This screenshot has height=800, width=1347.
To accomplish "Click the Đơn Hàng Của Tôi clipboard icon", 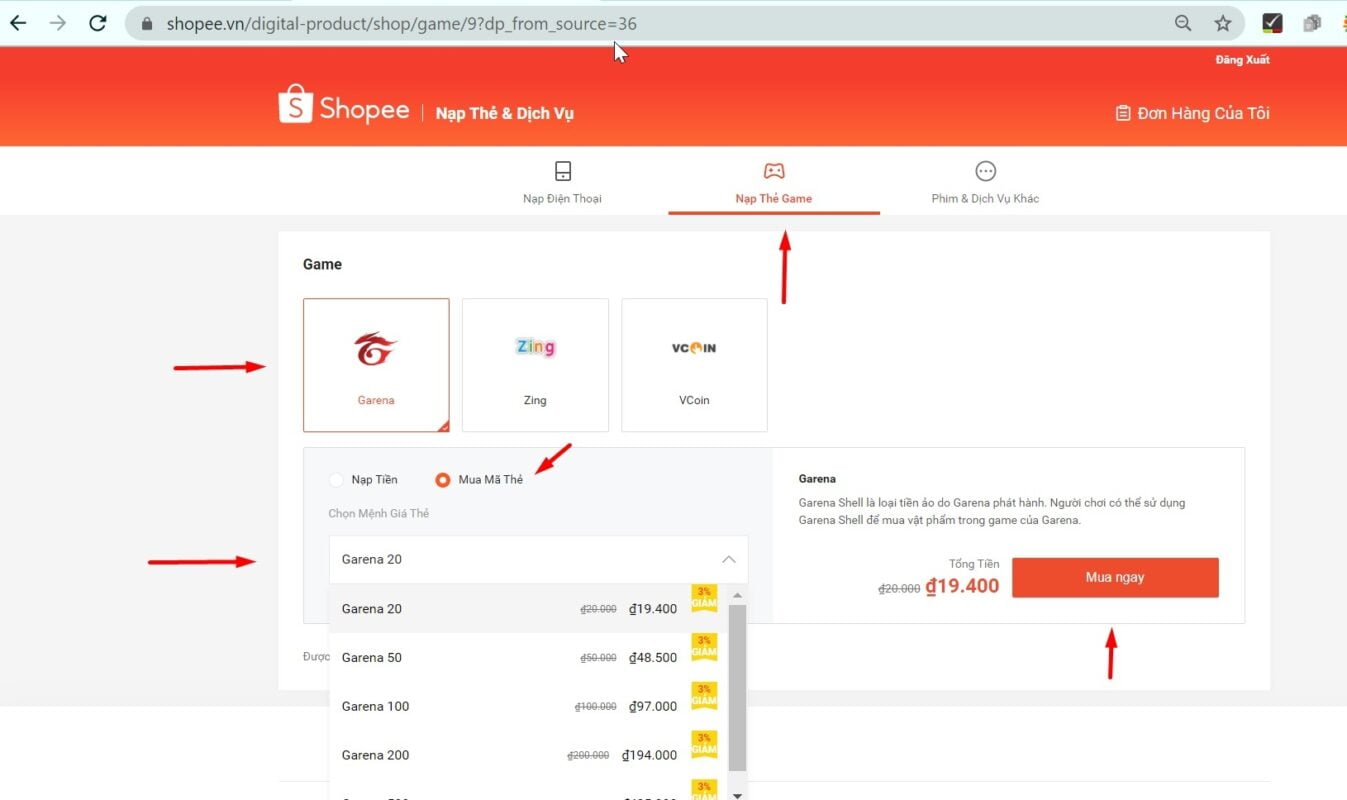I will [1123, 113].
